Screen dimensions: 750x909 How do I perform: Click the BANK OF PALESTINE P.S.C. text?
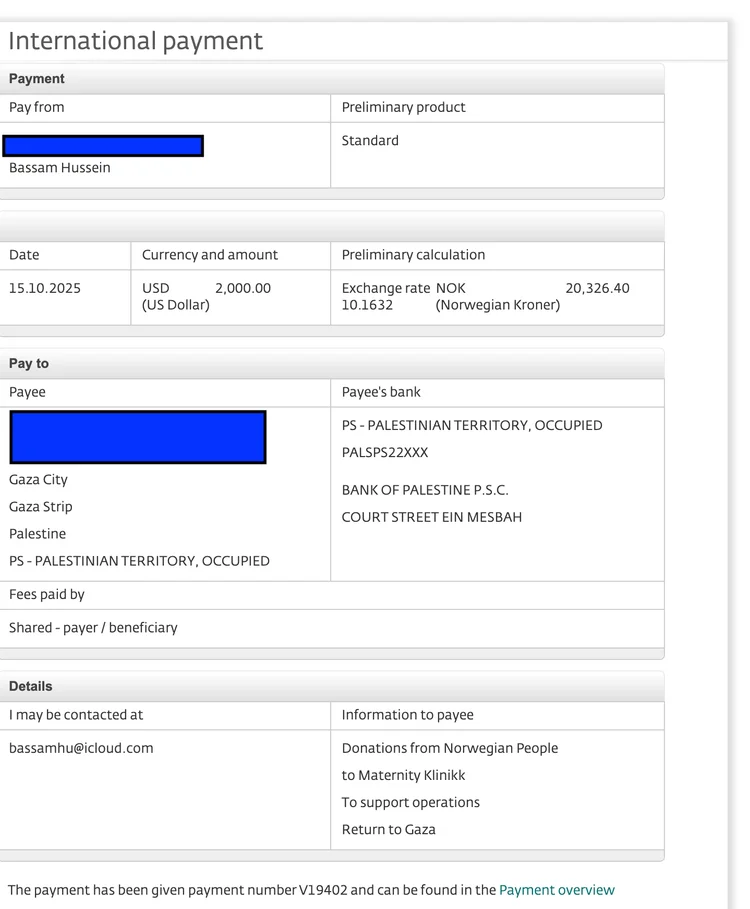coord(425,490)
